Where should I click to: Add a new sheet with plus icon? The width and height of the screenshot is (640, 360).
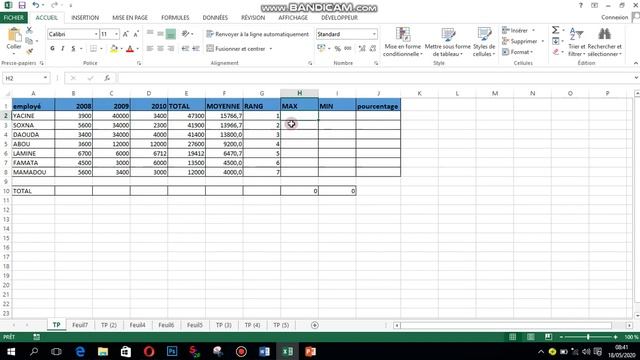314,325
